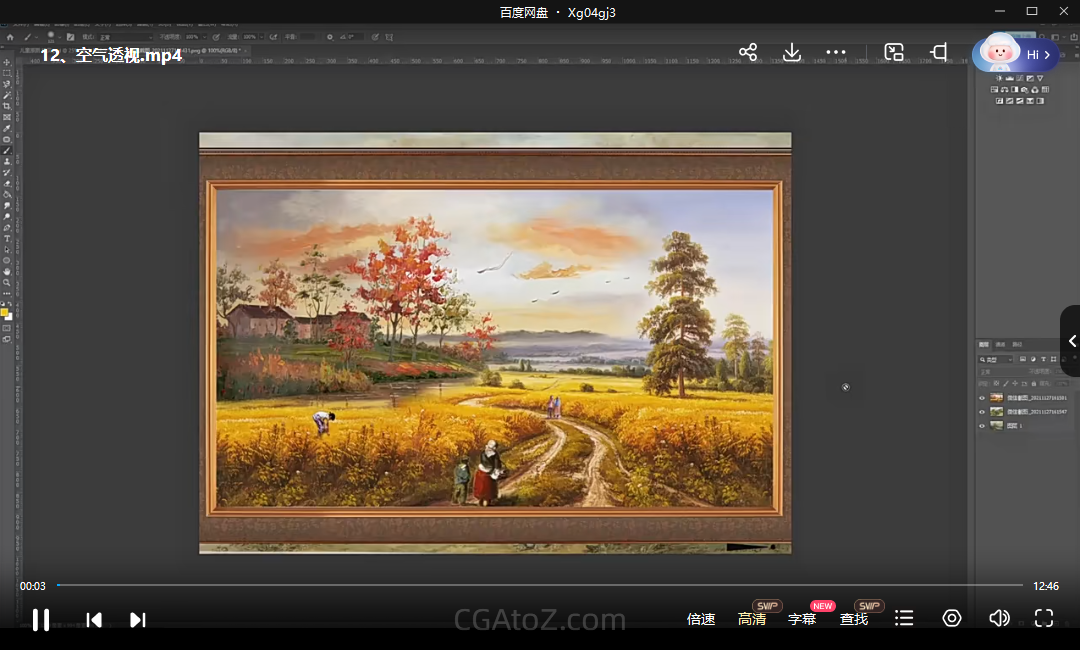Switch to picture-in-picture mini player

pos(894,52)
